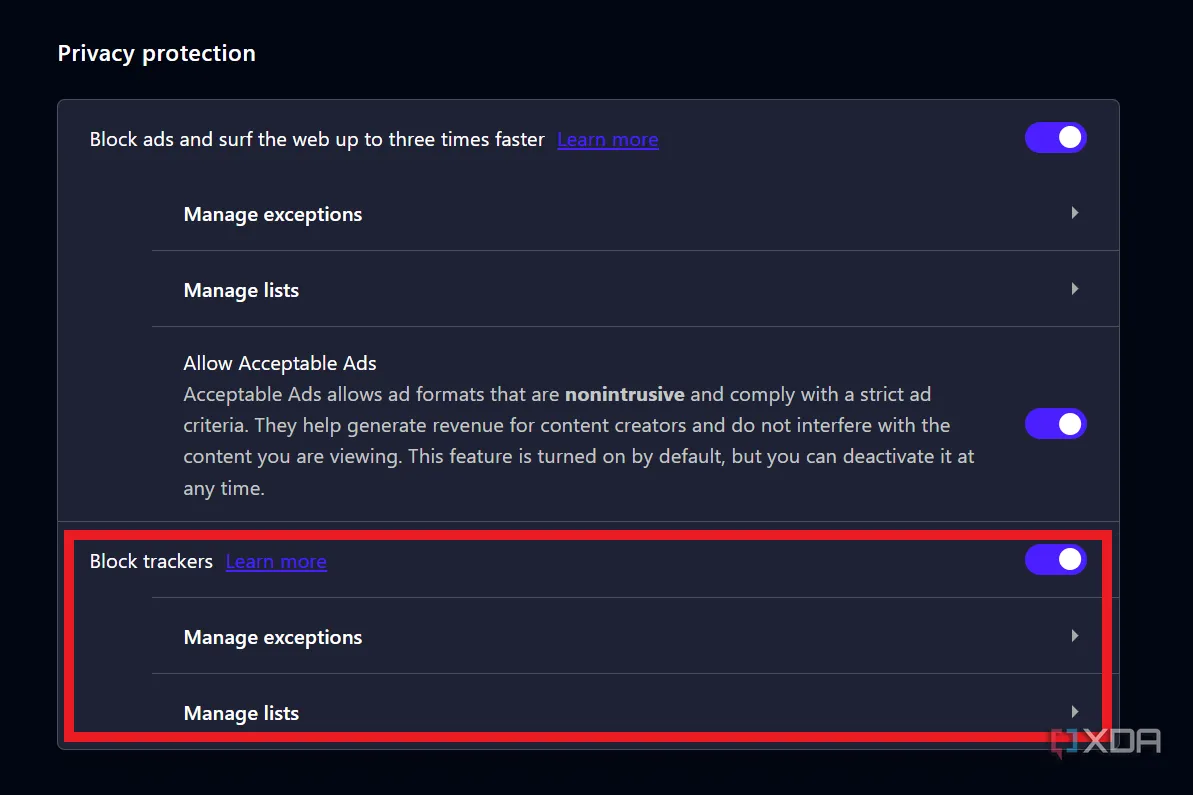1193x795 pixels.
Task: Open Manage lists under Block ads
Action: point(241,291)
